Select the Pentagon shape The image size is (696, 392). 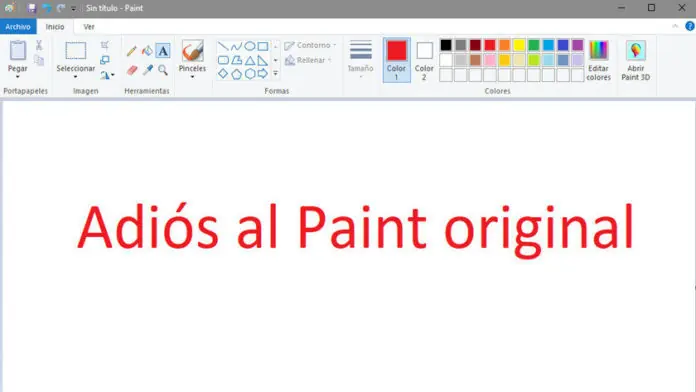tap(237, 74)
